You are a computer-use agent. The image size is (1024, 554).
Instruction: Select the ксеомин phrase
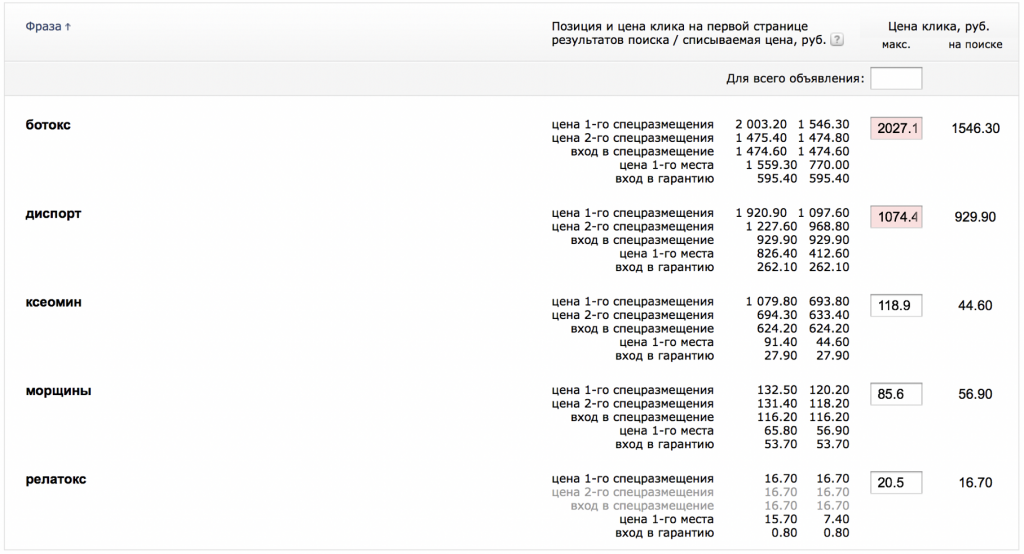[x=54, y=301]
